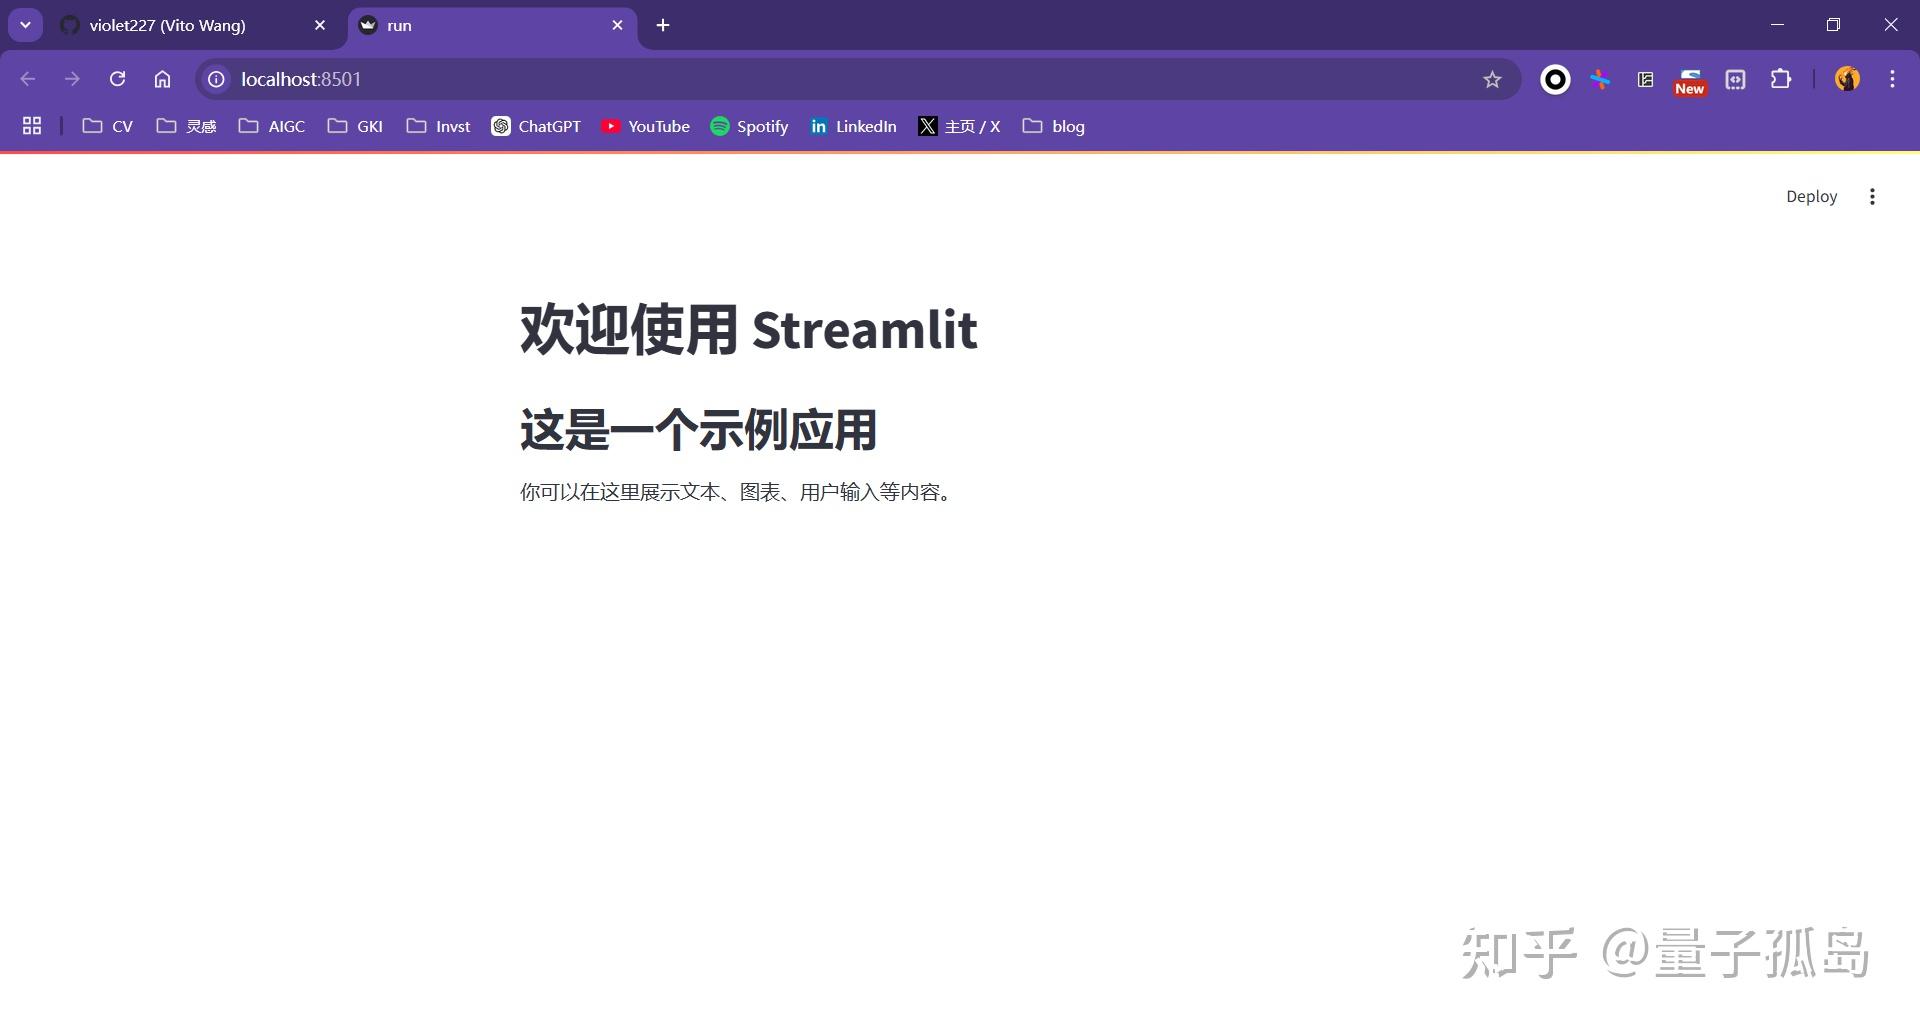
Task: Switch to the violet227 (Vito Wang) tab
Action: (165, 25)
